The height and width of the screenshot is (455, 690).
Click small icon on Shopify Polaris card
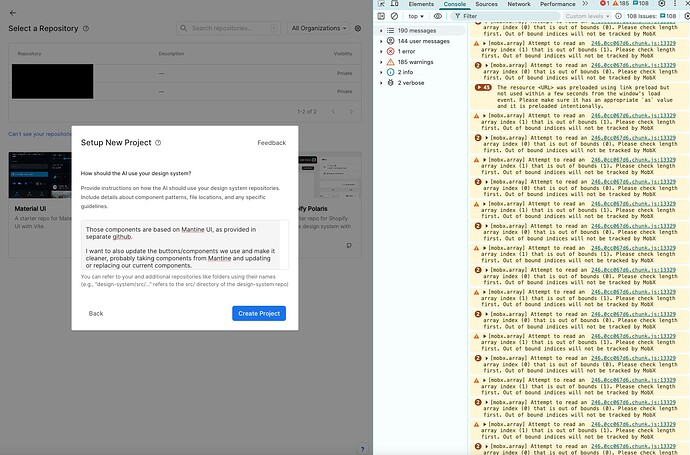click(x=349, y=245)
